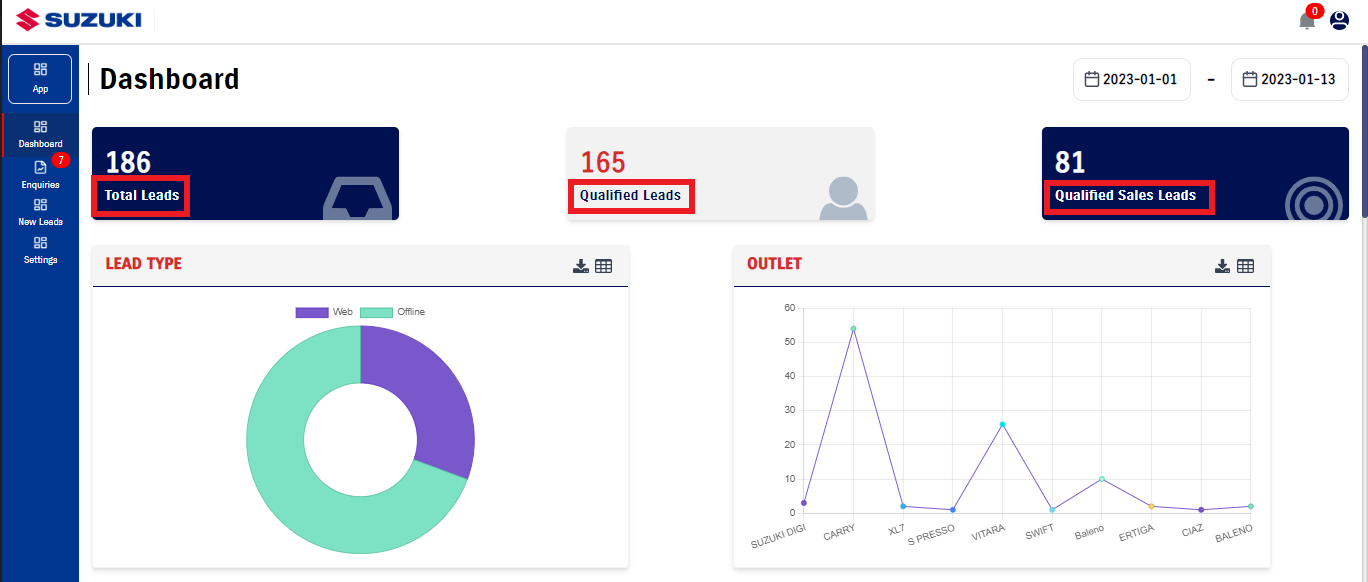
Task: Click the SUZUKI DIGI data point
Action: pyautogui.click(x=804, y=503)
